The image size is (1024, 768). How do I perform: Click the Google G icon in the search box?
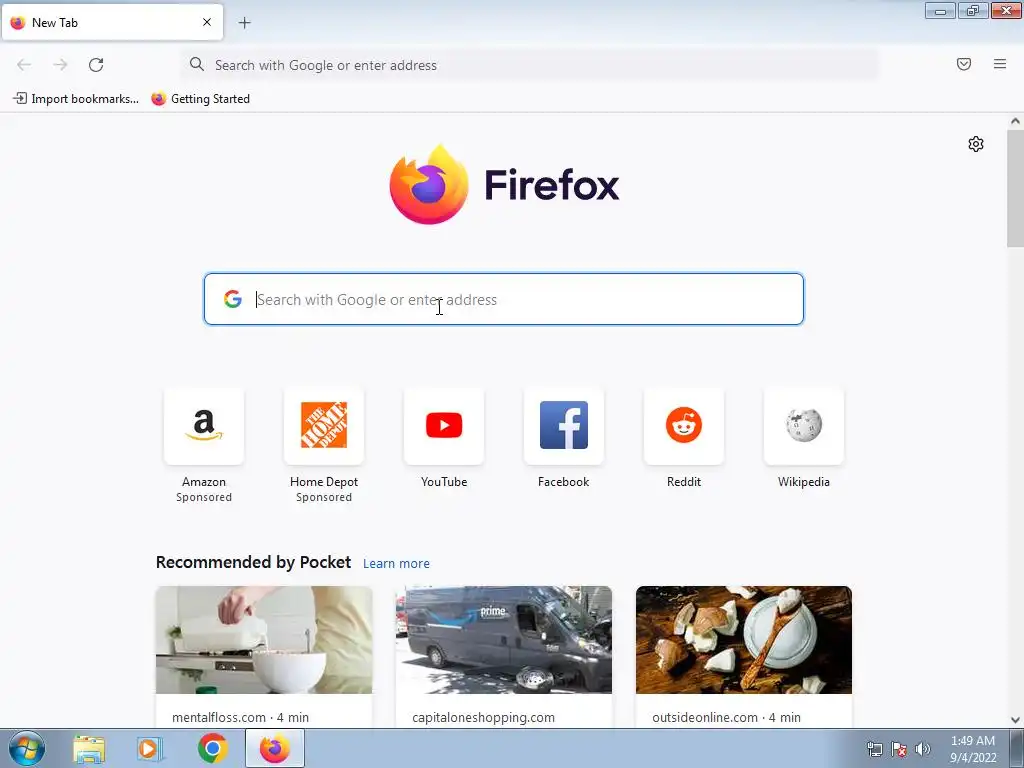coord(232,299)
